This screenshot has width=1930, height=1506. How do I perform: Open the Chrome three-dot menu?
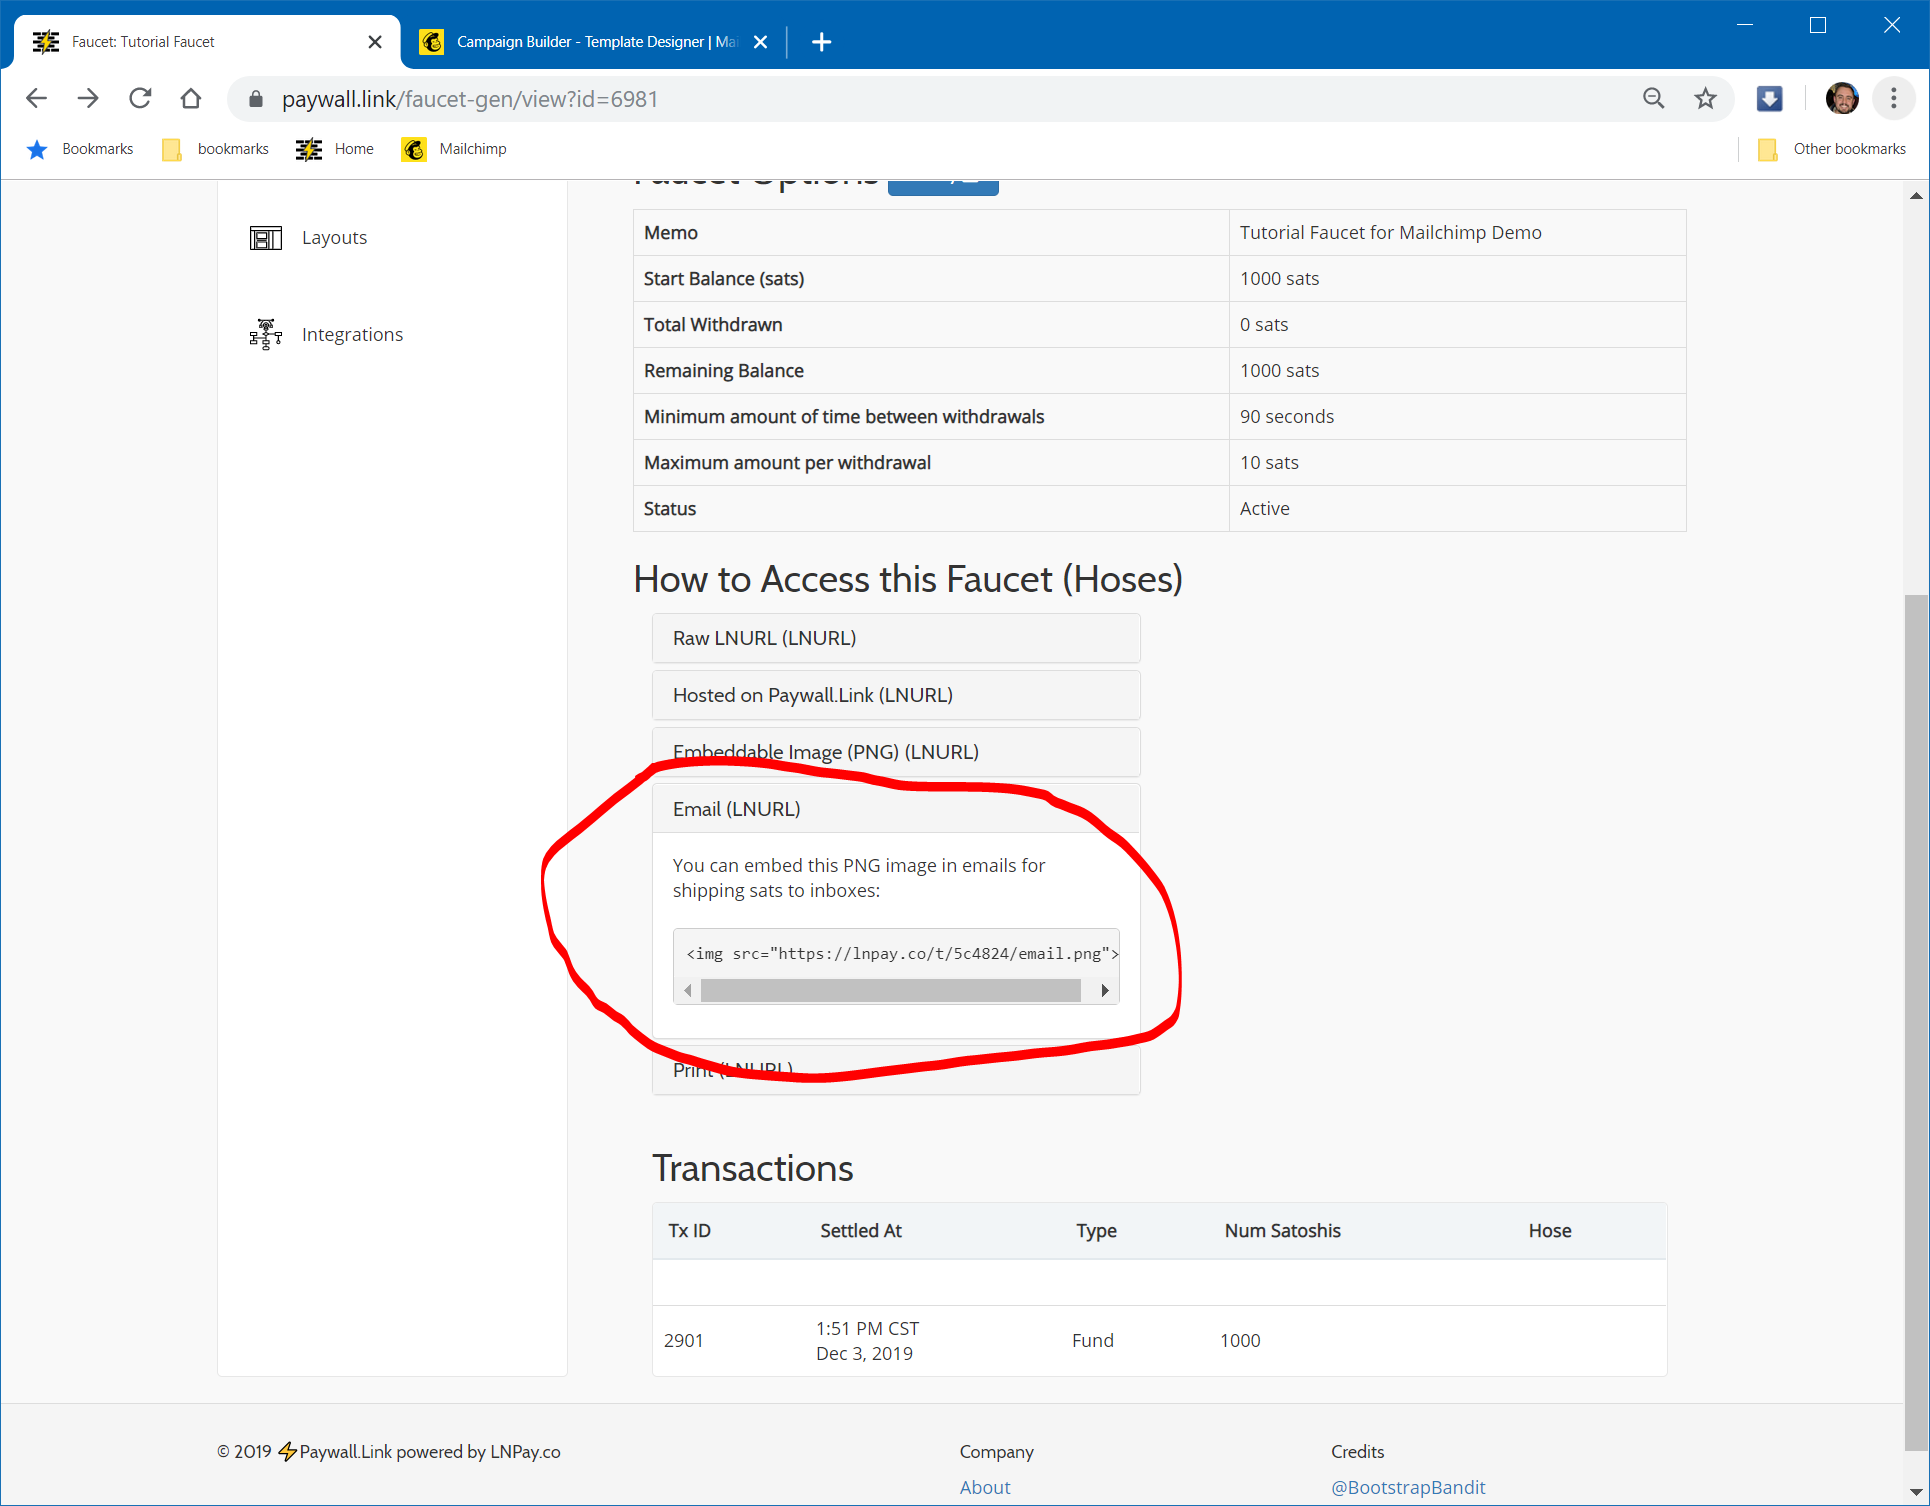(x=1893, y=98)
